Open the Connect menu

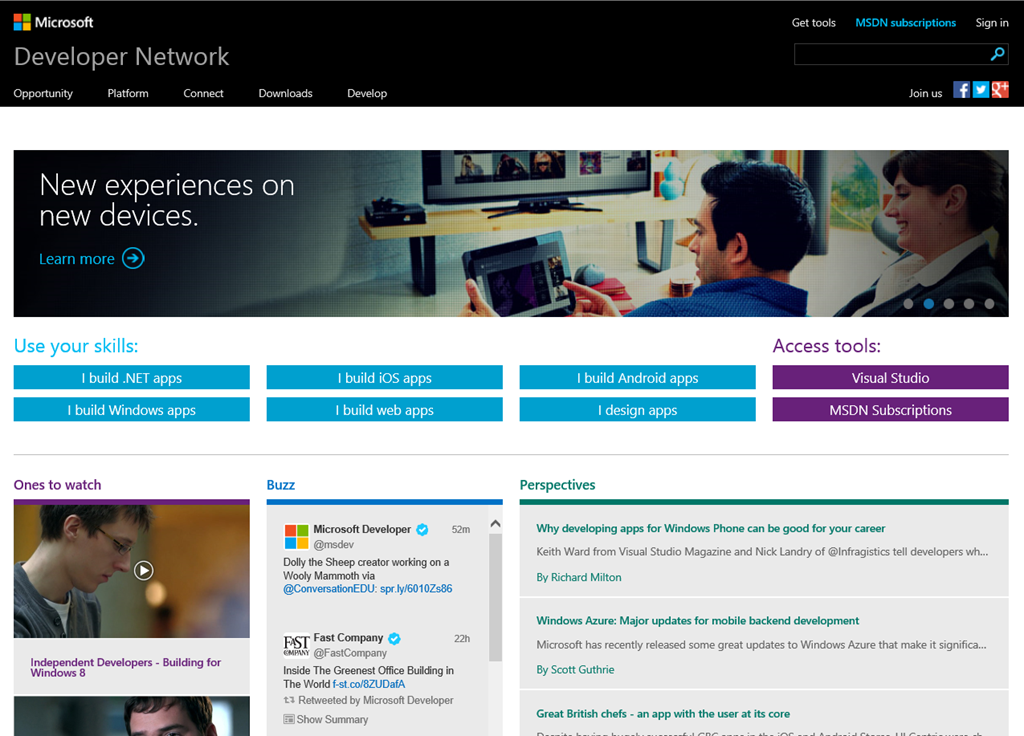coord(203,93)
